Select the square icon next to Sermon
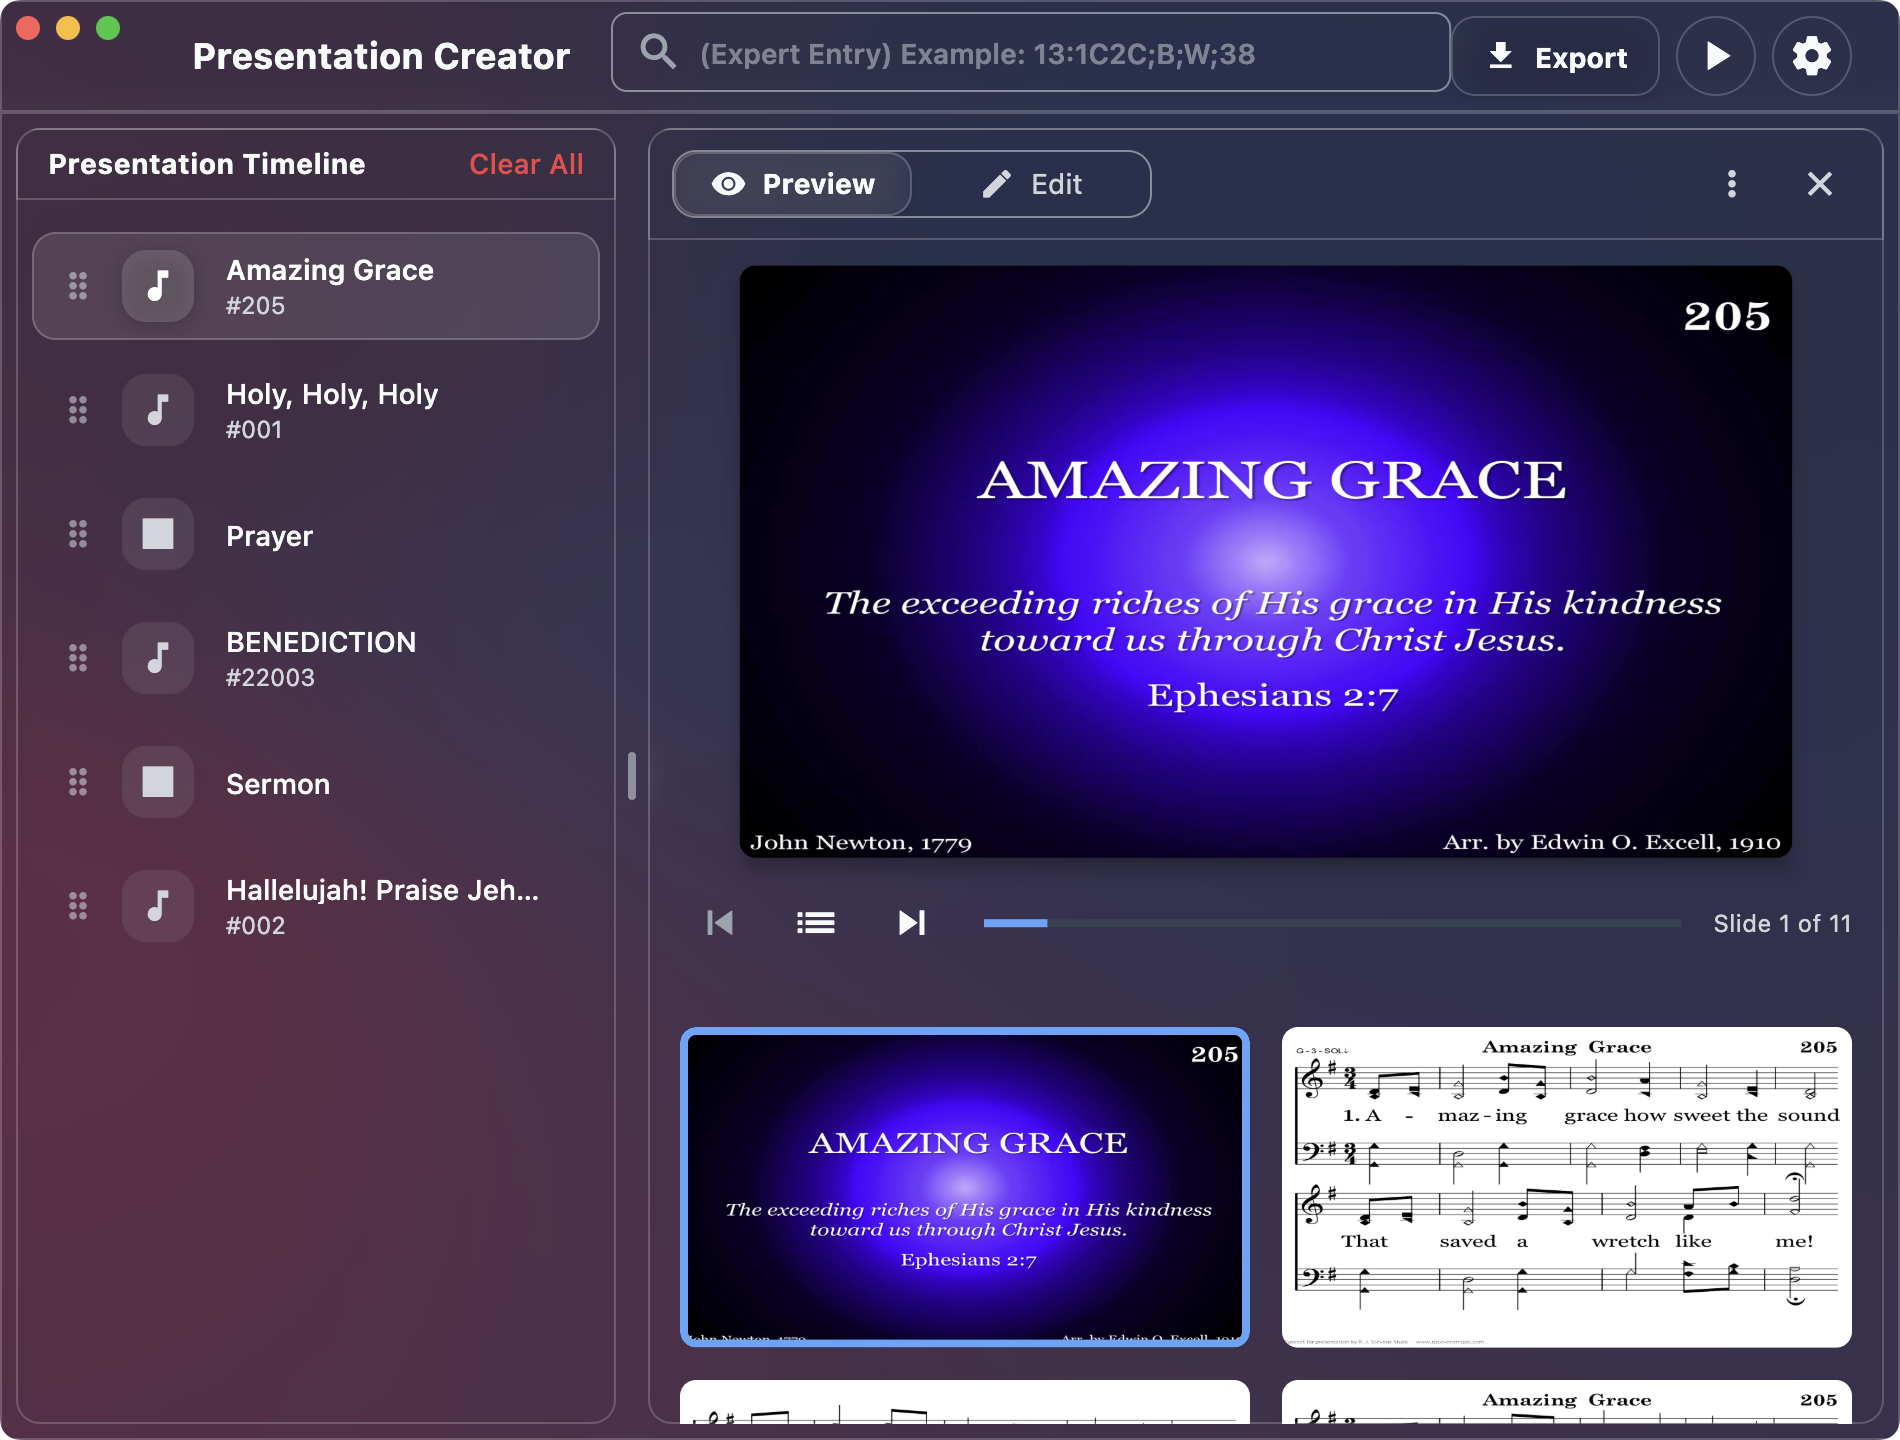Screen dimensions: 1900x1440 [158, 782]
